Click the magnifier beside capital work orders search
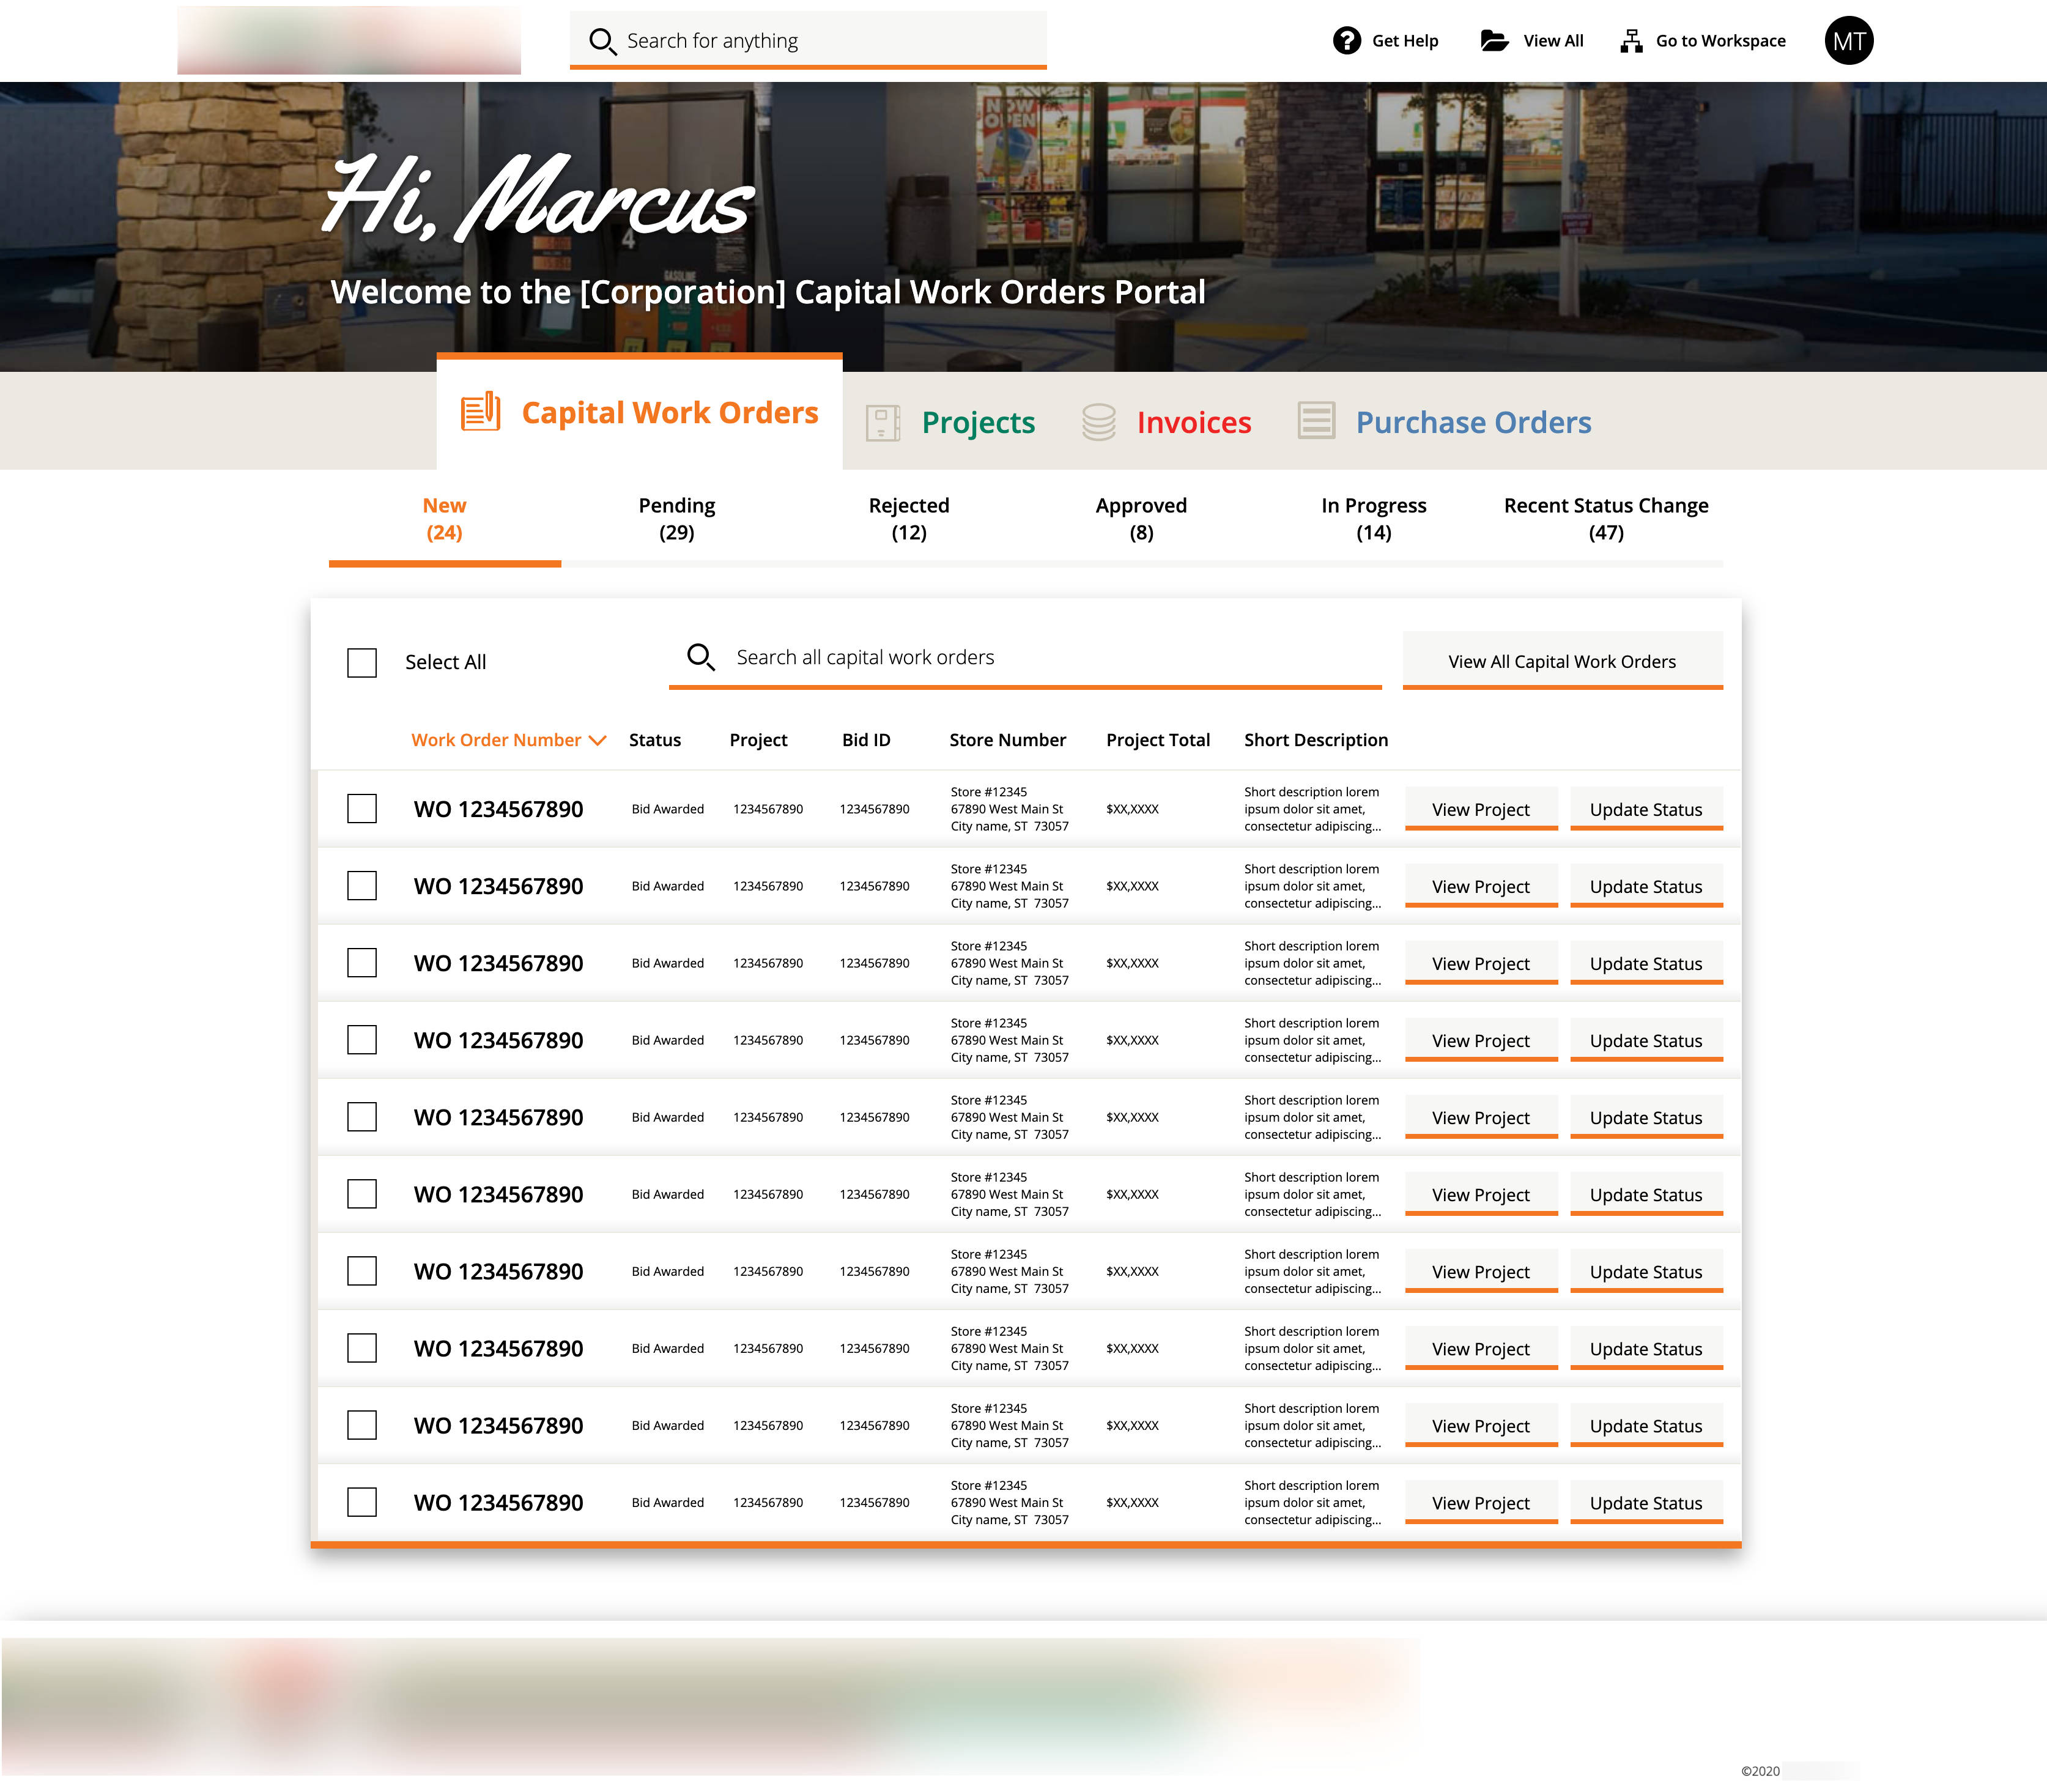 pyautogui.click(x=701, y=657)
